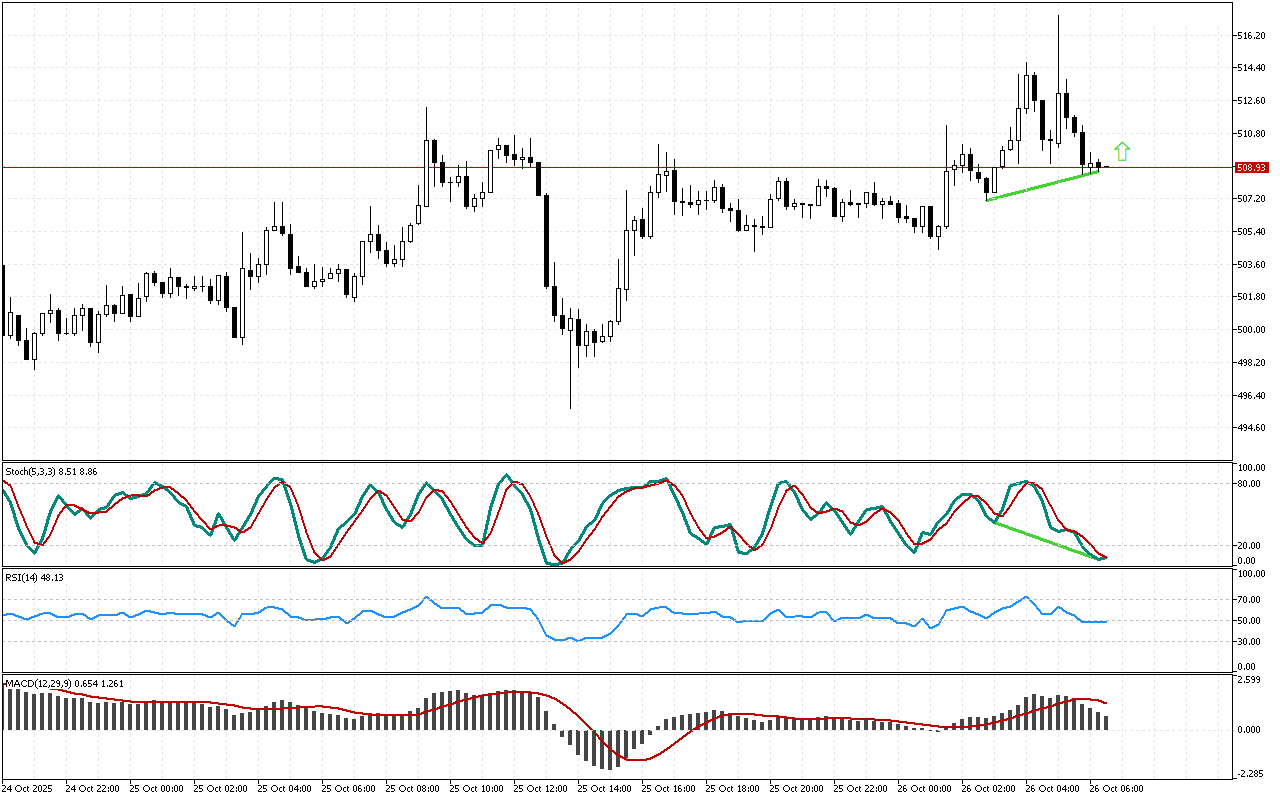Click the 2.599 value on MACD scale

click(x=1250, y=680)
